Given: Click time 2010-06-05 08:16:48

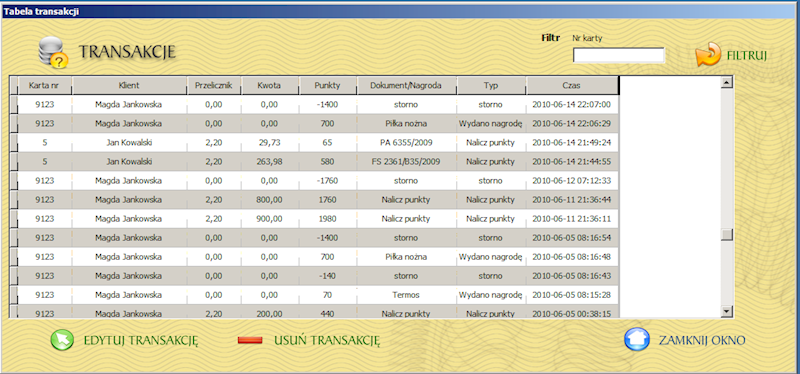Looking at the screenshot, I should [x=571, y=257].
